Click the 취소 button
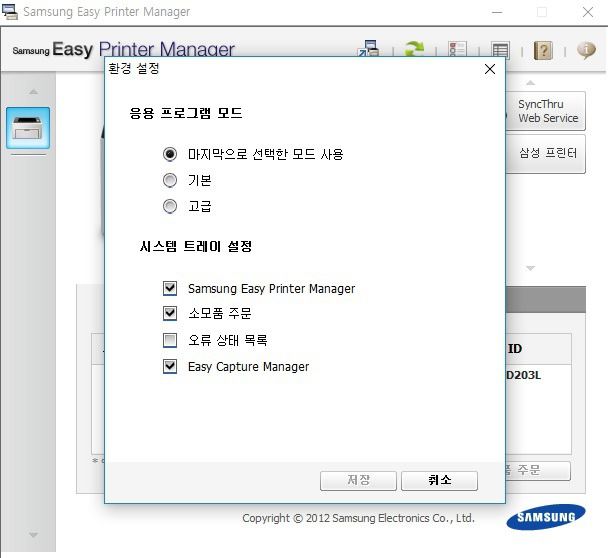Viewport: 608px width, 558px height. coord(439,480)
